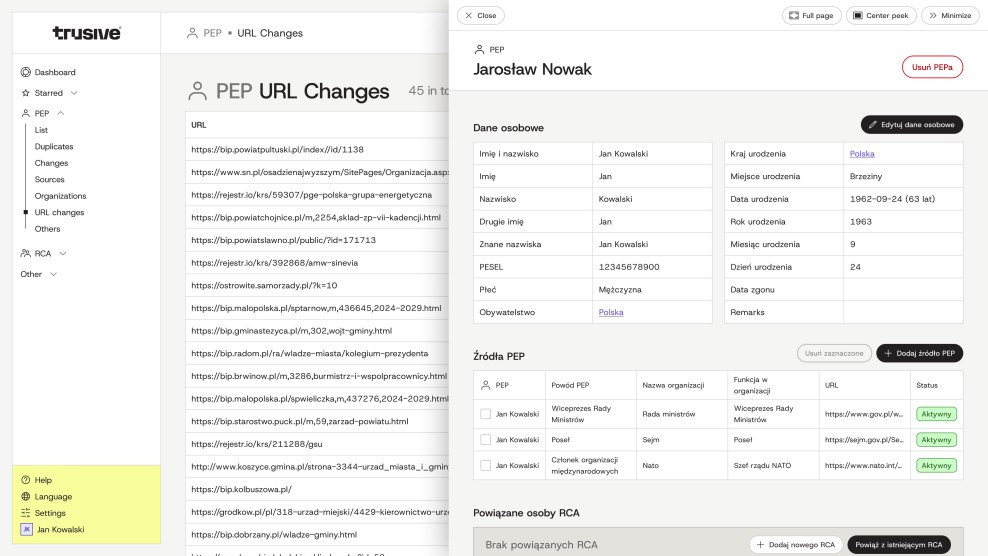Click the Starred star icon
The height and width of the screenshot is (556, 988).
coord(26,93)
